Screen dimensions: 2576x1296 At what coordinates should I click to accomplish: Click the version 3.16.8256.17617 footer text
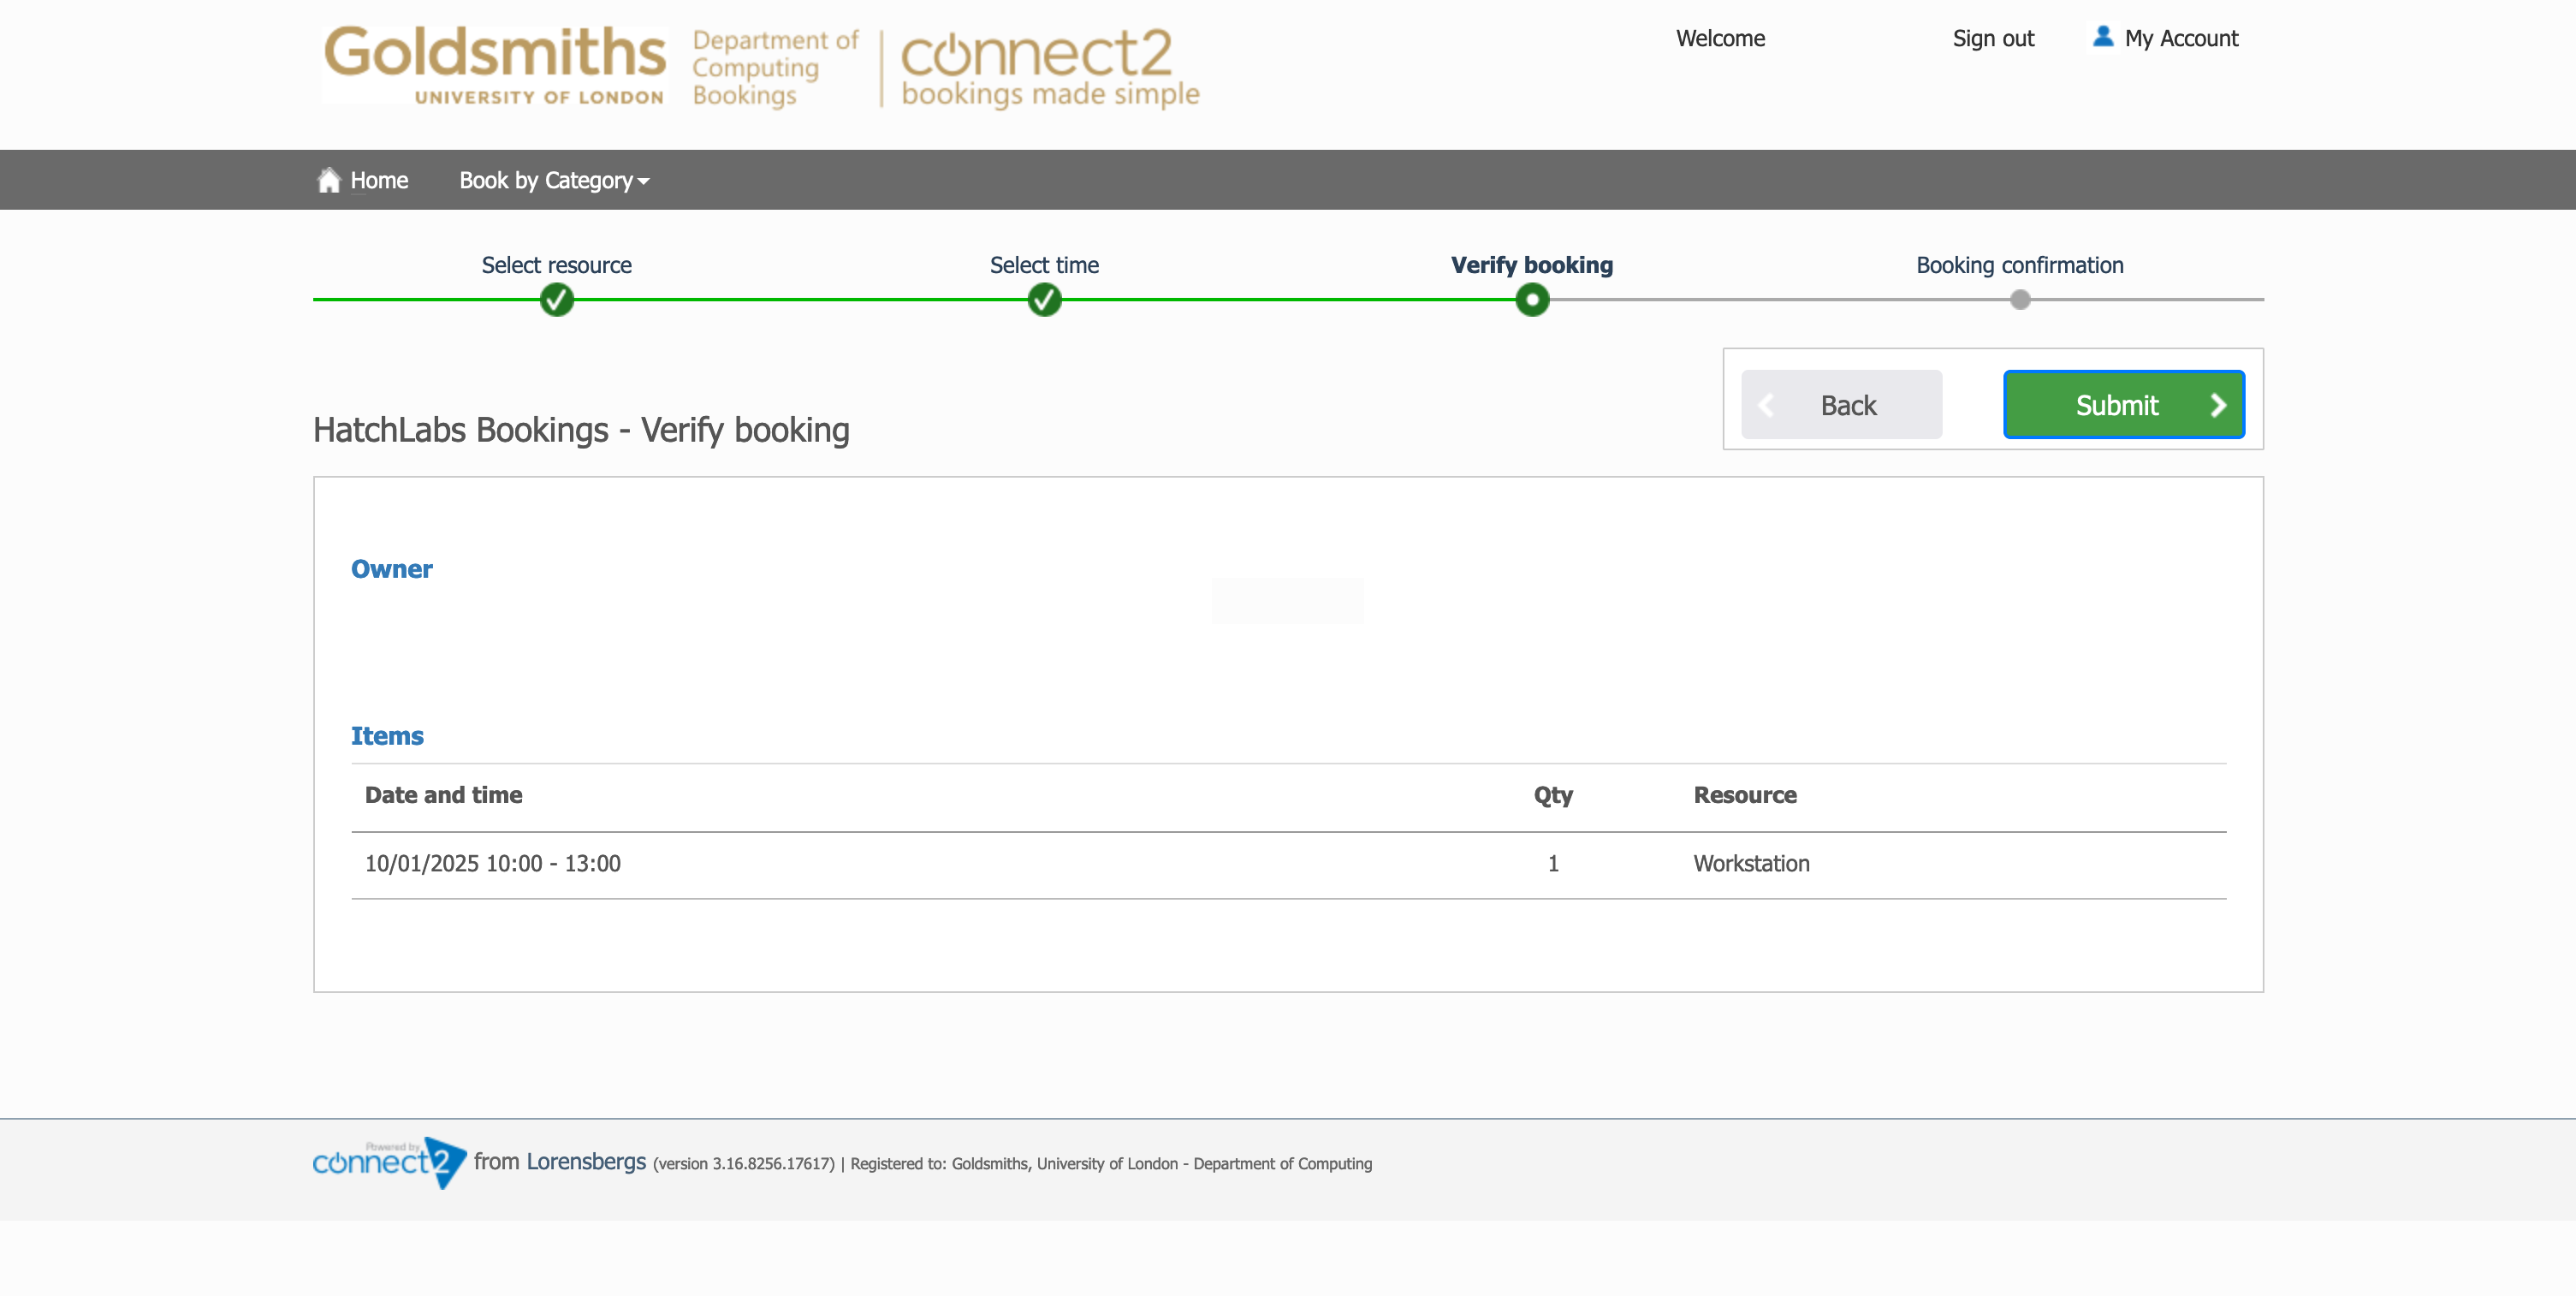tap(743, 1164)
